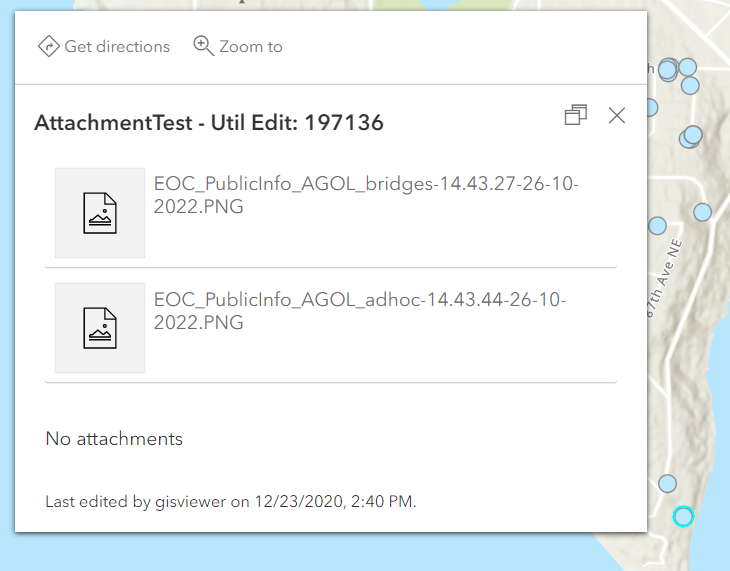Click blue point upper-right of 87th Ave label
This screenshot has width=730, height=571.
[702, 212]
